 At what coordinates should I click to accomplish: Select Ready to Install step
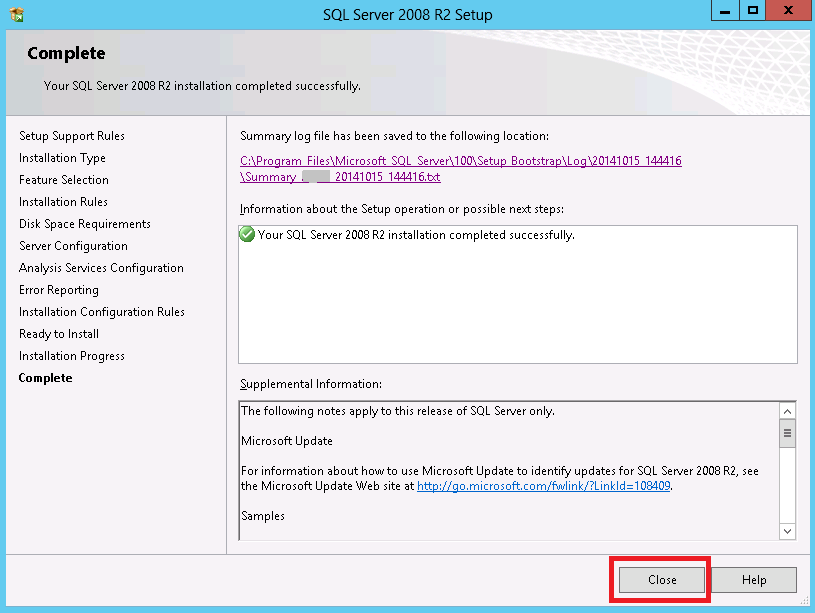tap(59, 334)
